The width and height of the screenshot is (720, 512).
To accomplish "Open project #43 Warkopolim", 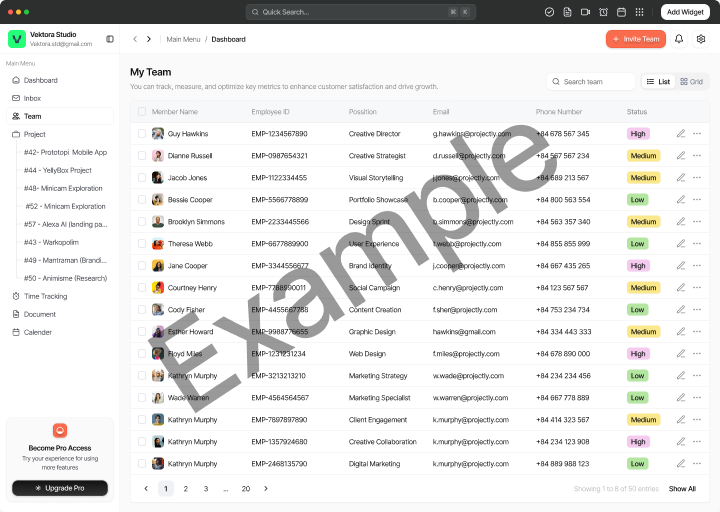I will point(51,242).
